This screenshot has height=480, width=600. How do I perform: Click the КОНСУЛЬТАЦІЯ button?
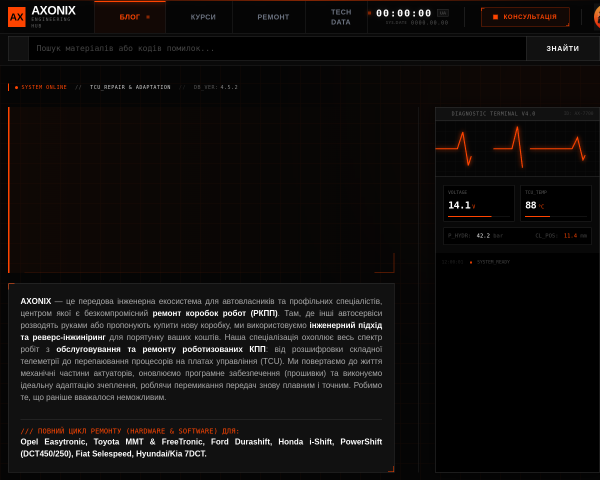[x=525, y=17]
